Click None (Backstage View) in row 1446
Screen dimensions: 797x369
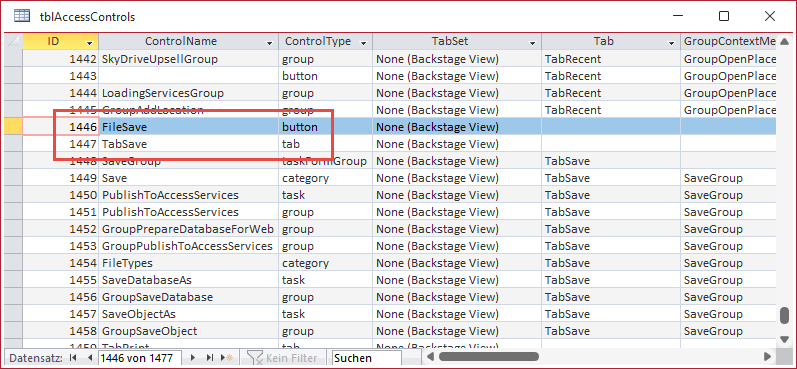coord(457,127)
